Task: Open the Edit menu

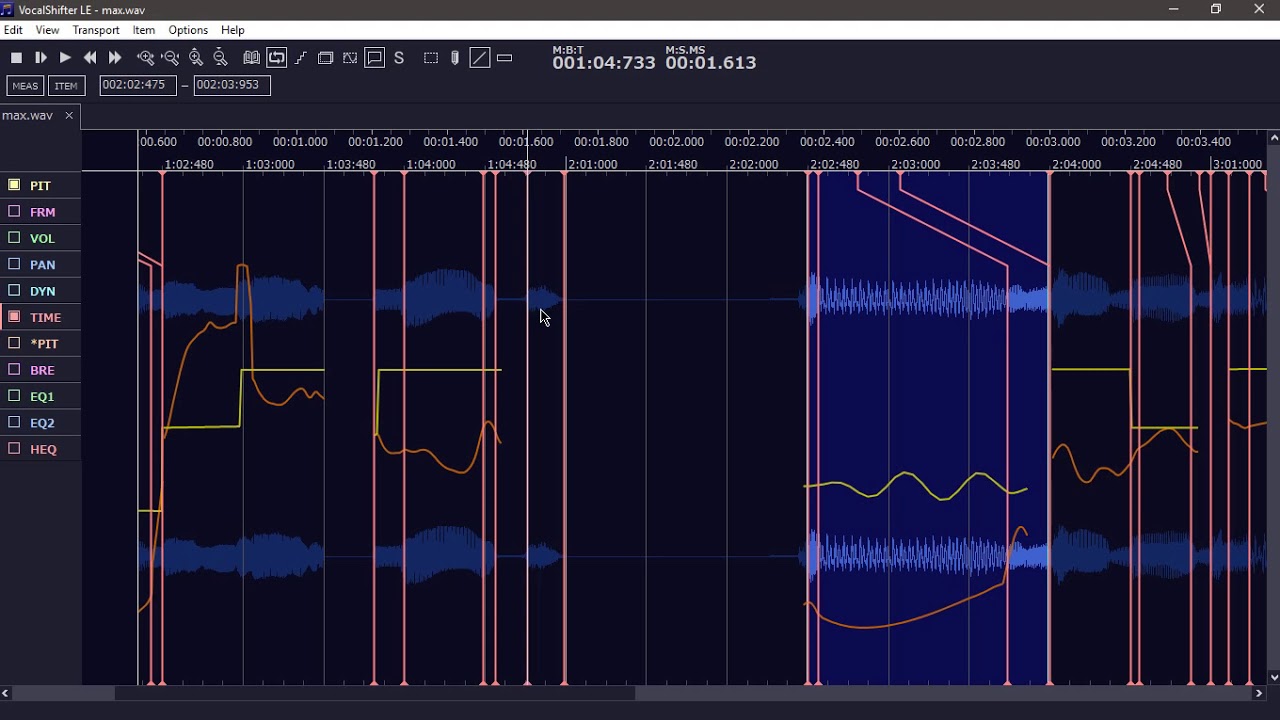Action: [x=13, y=30]
